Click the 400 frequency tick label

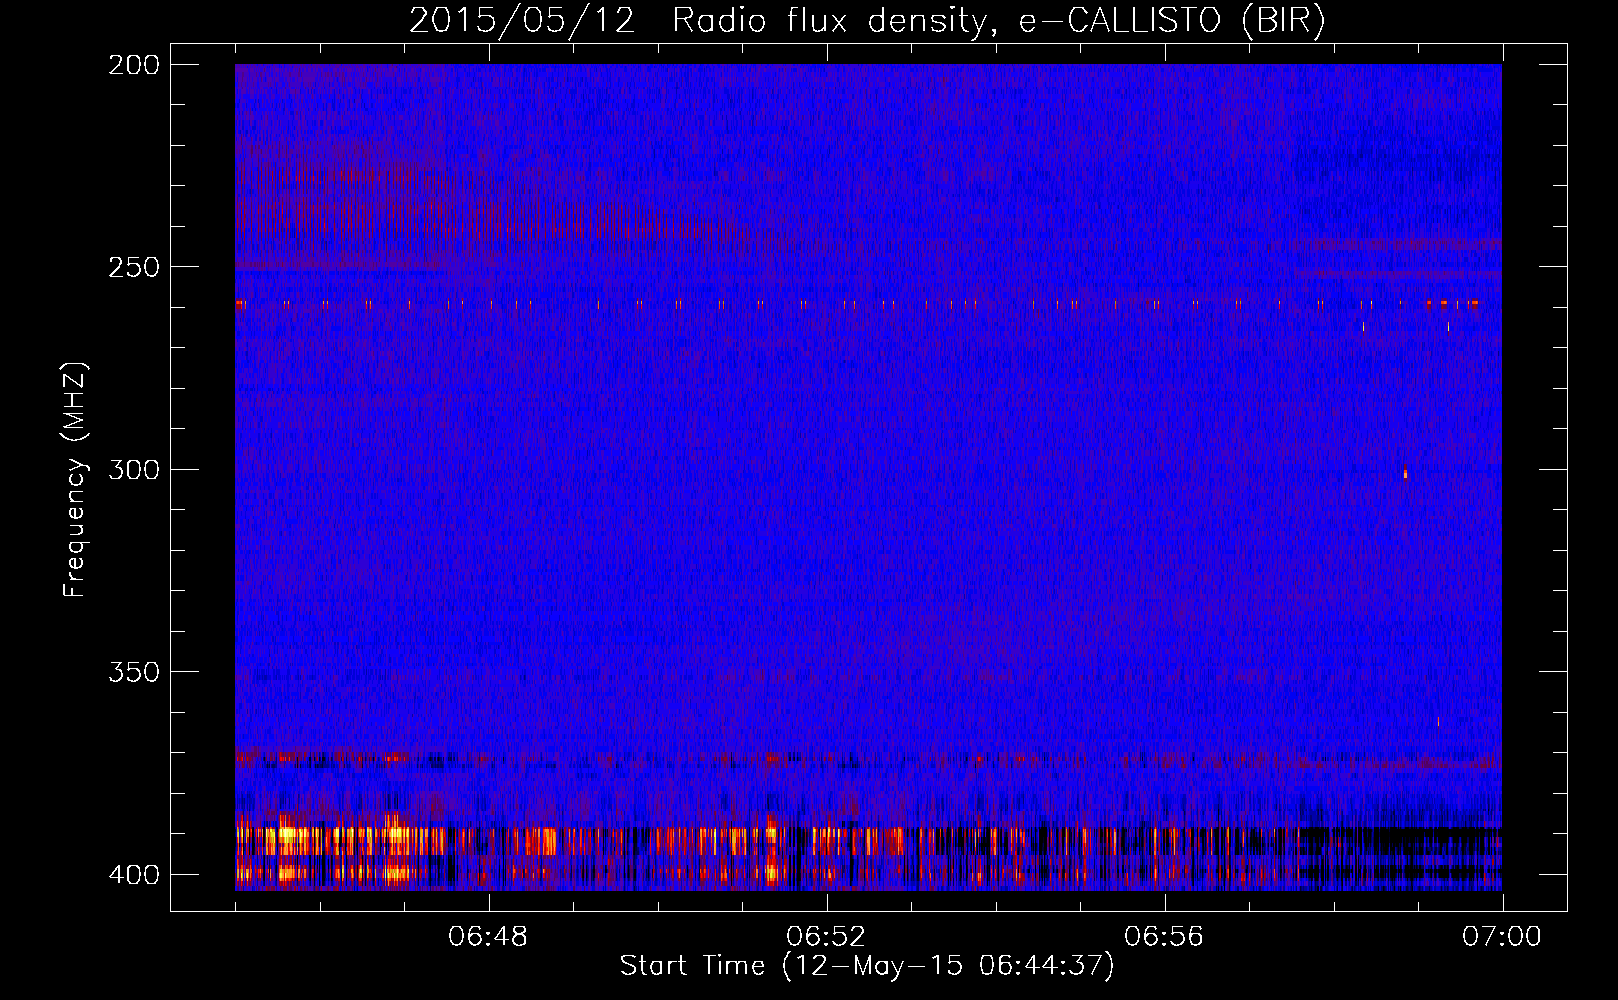134,874
